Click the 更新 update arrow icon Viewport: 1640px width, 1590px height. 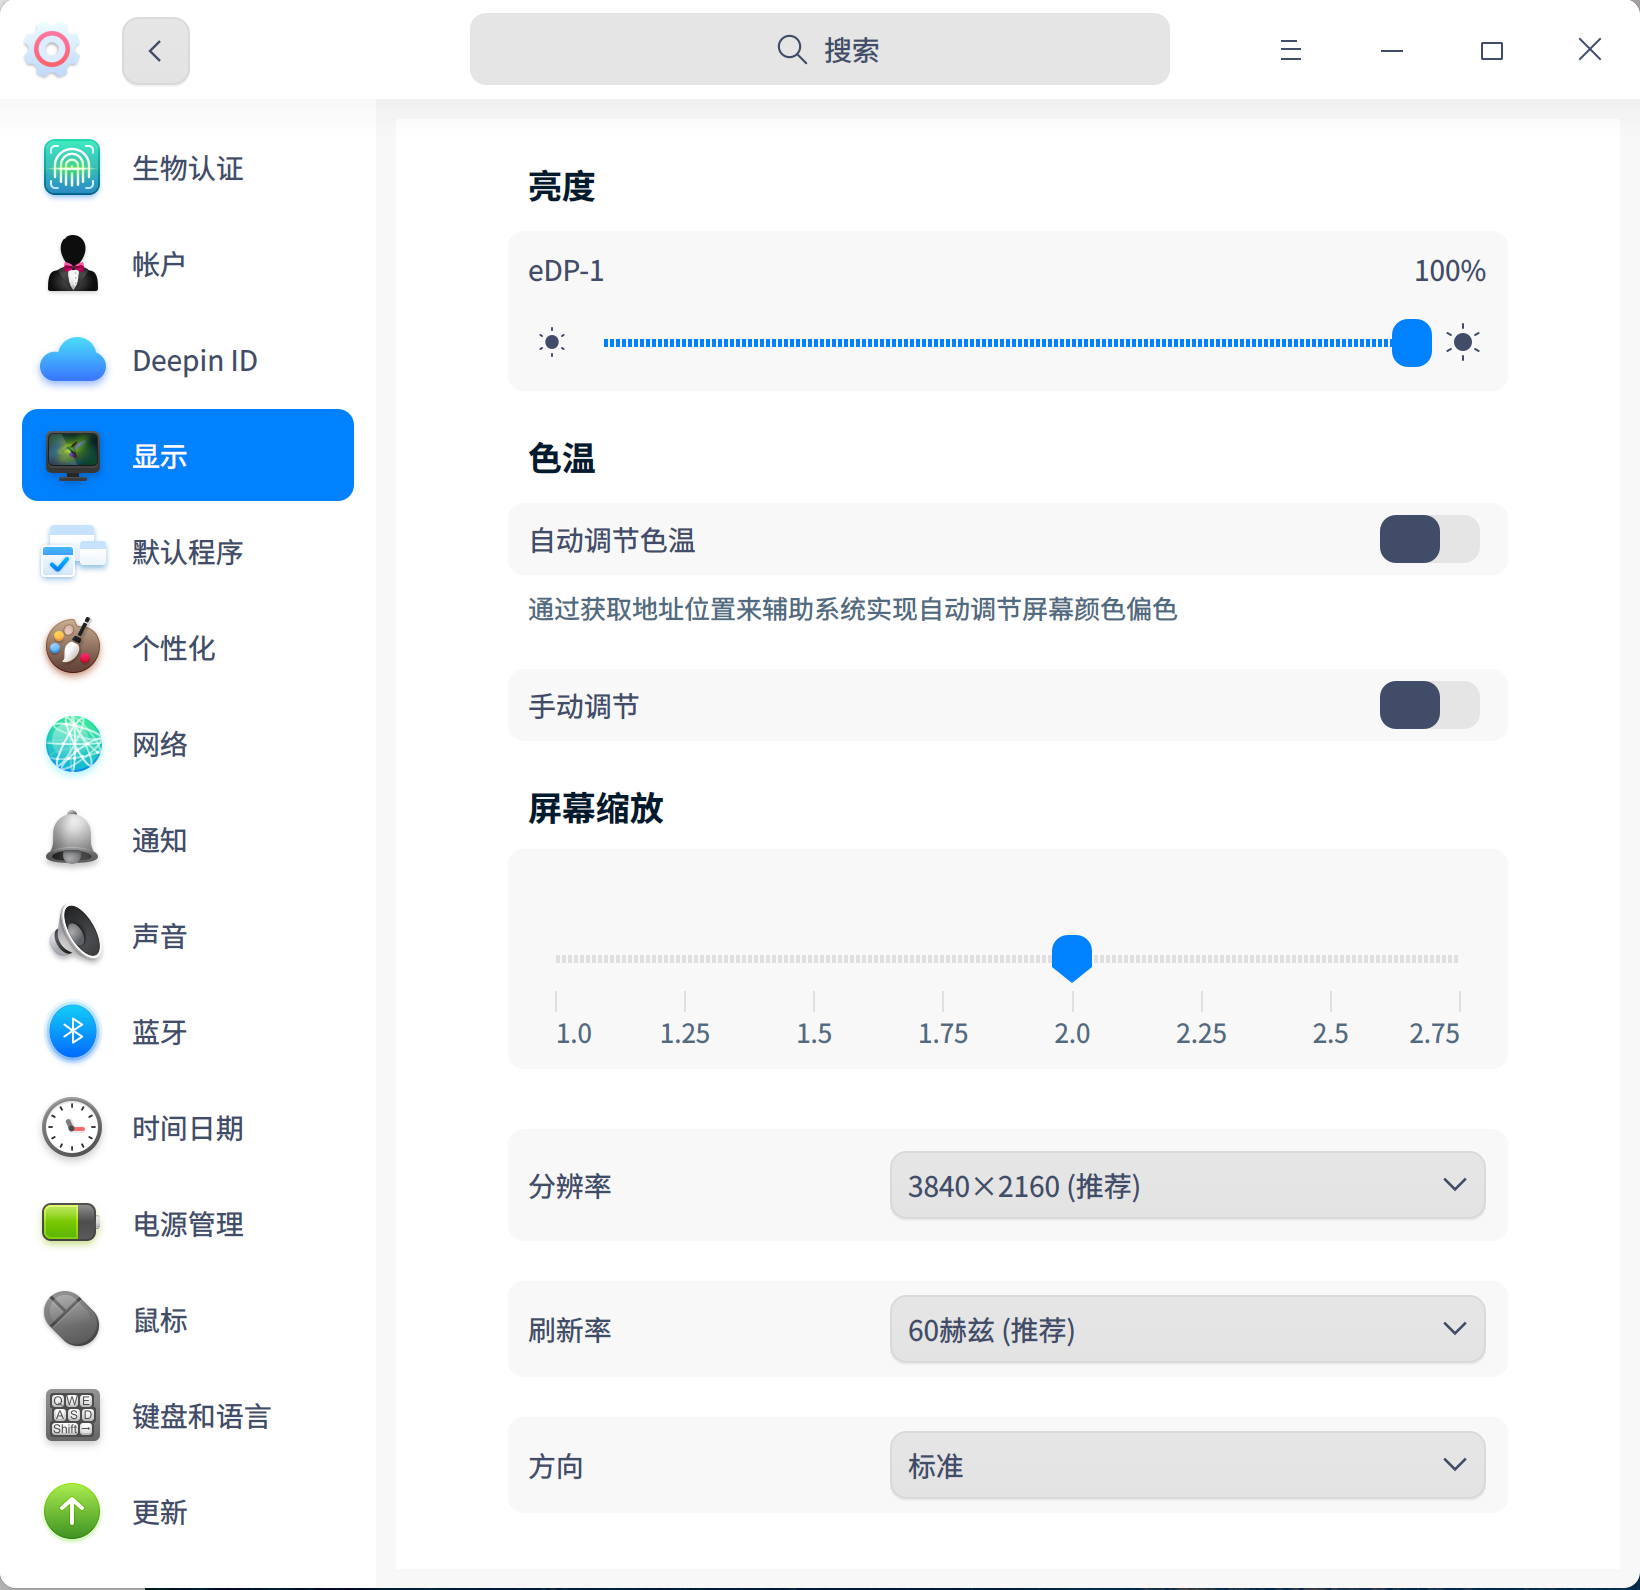(71, 1512)
